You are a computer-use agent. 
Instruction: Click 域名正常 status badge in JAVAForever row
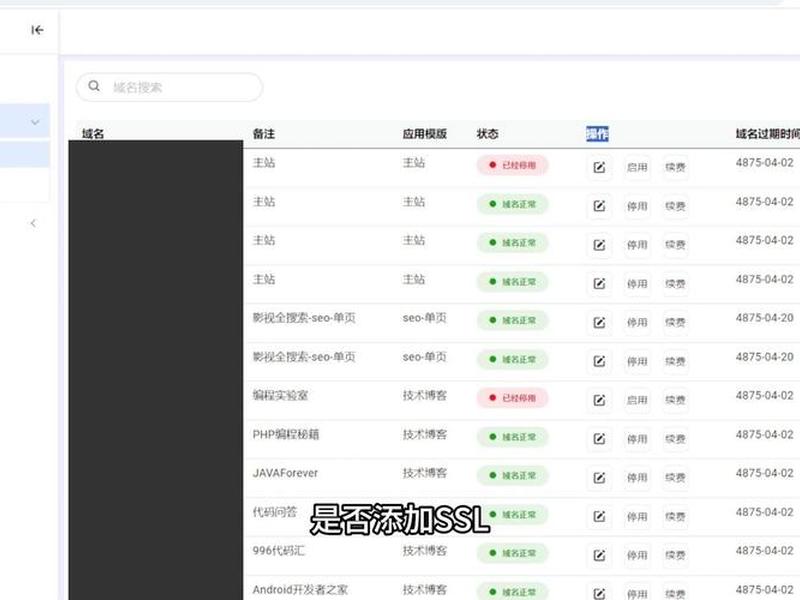pos(512,476)
